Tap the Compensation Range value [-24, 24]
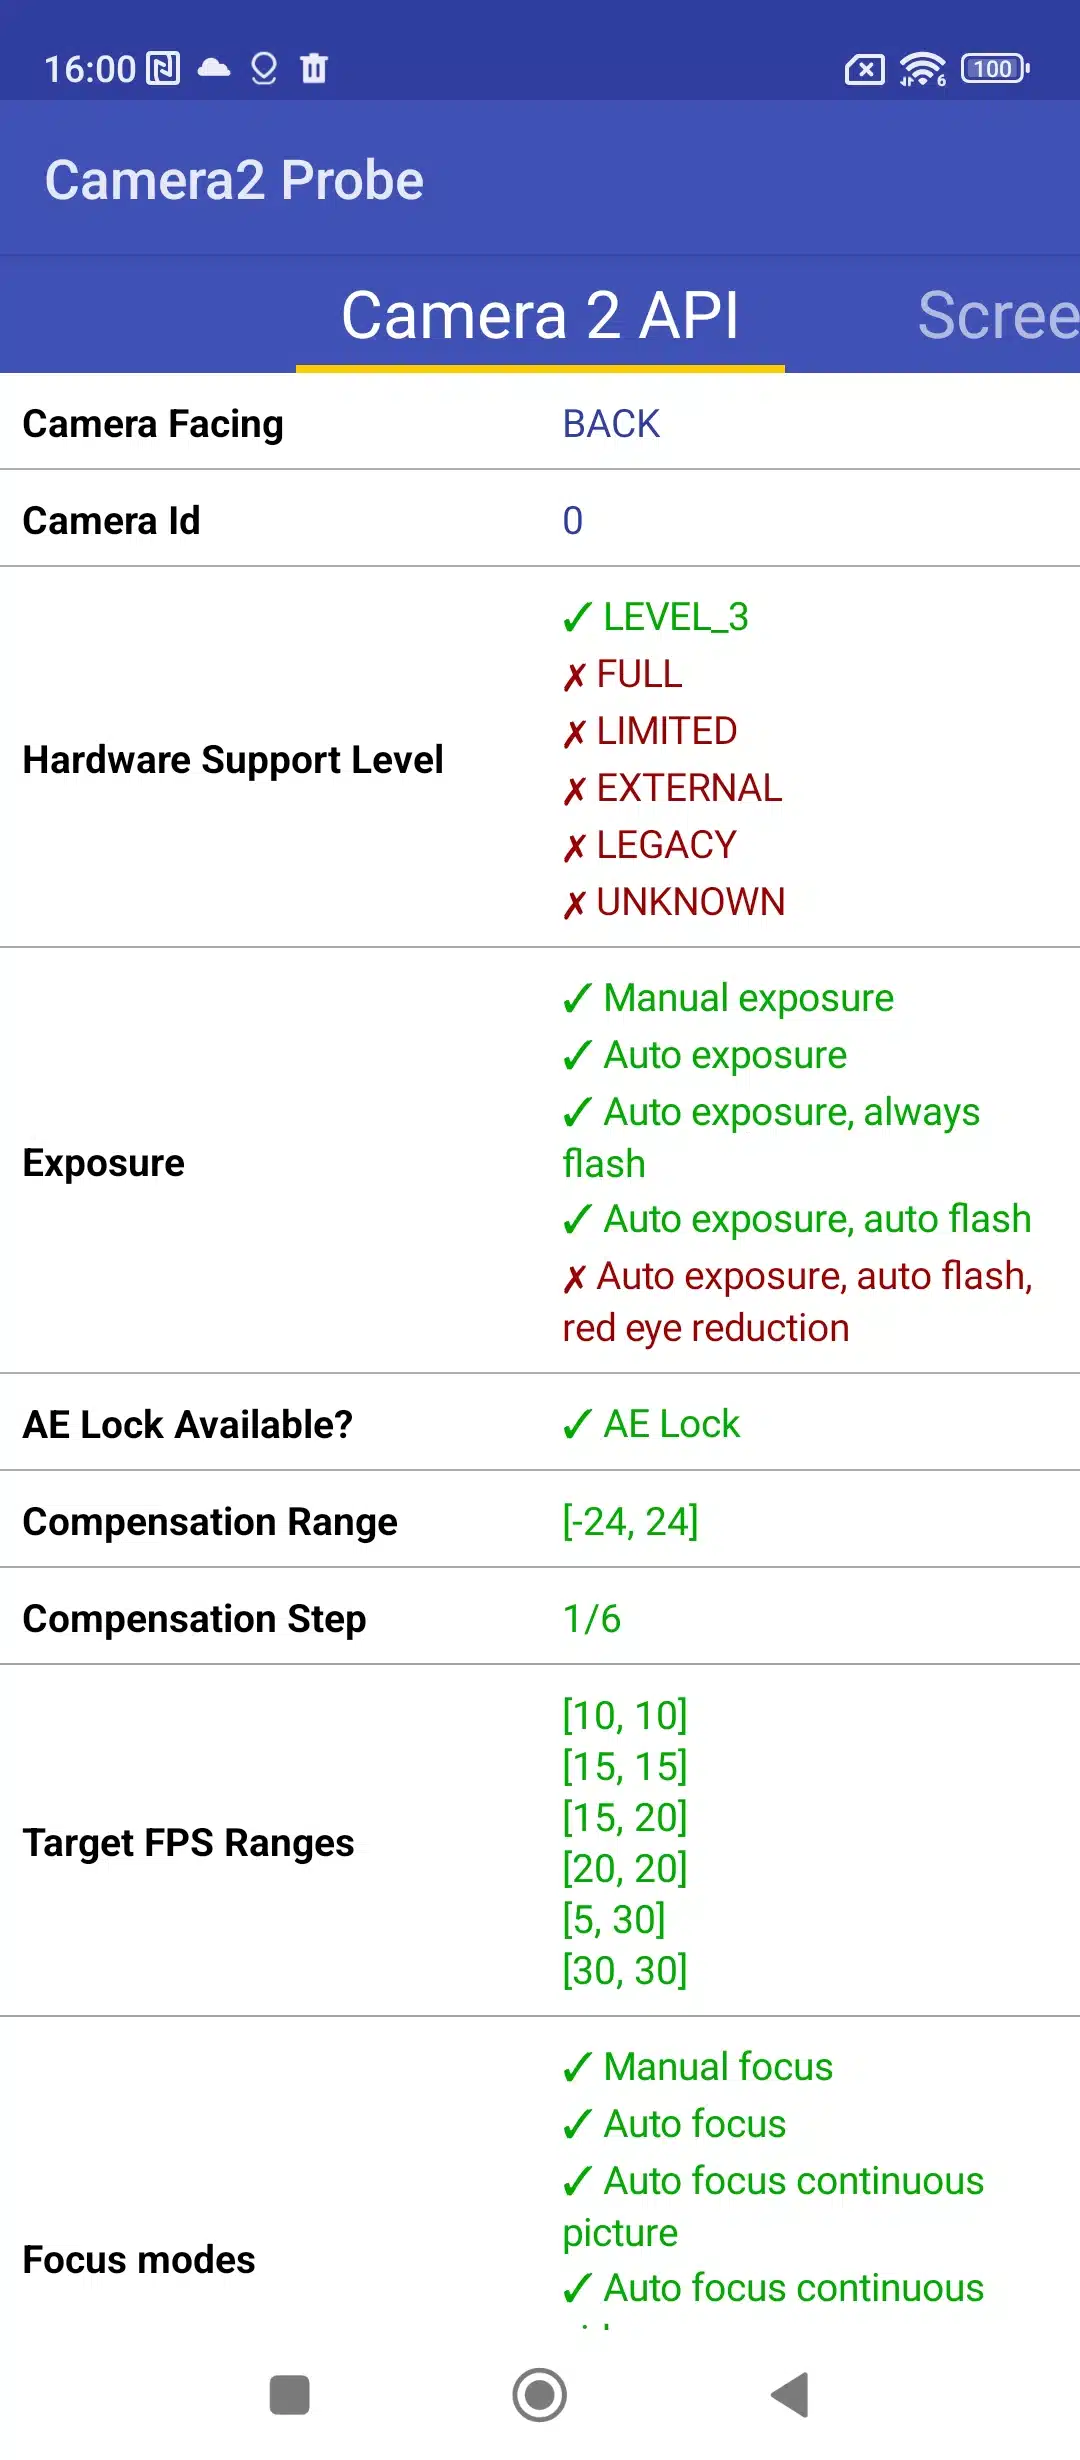Viewport: 1080px width, 2460px height. pyautogui.click(x=630, y=1522)
